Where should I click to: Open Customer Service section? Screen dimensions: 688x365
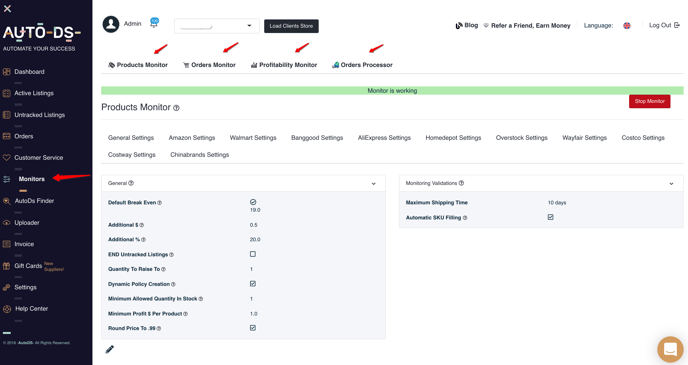pyautogui.click(x=39, y=157)
